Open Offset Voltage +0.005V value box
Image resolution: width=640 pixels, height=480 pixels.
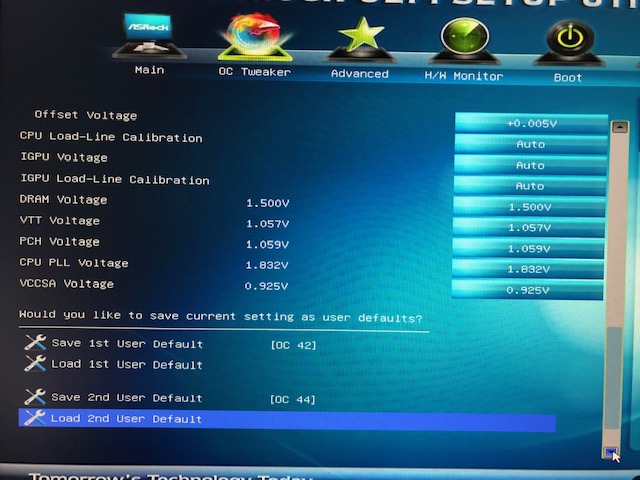click(531, 123)
